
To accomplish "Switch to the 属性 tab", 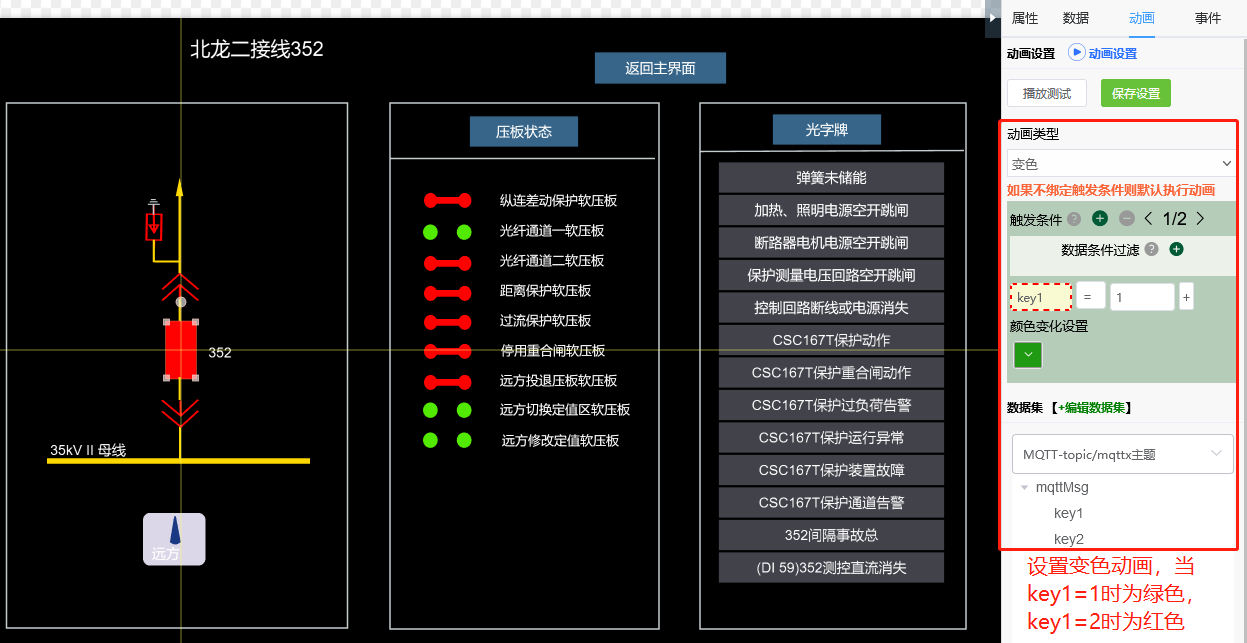I will tap(1024, 18).
